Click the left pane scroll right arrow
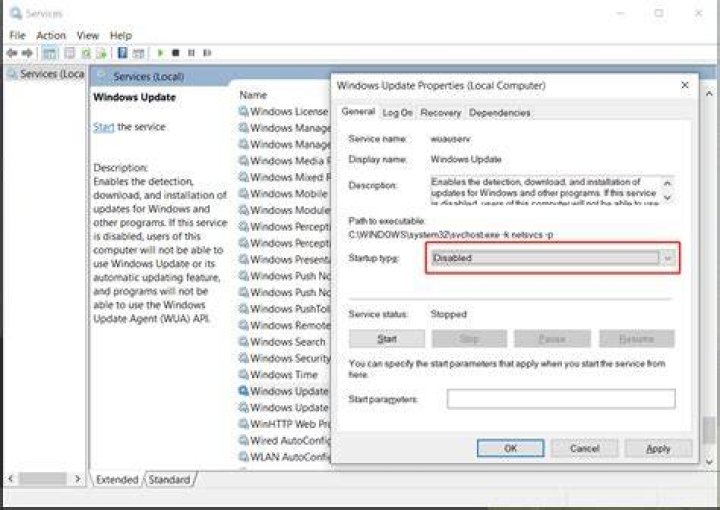 tap(78, 479)
